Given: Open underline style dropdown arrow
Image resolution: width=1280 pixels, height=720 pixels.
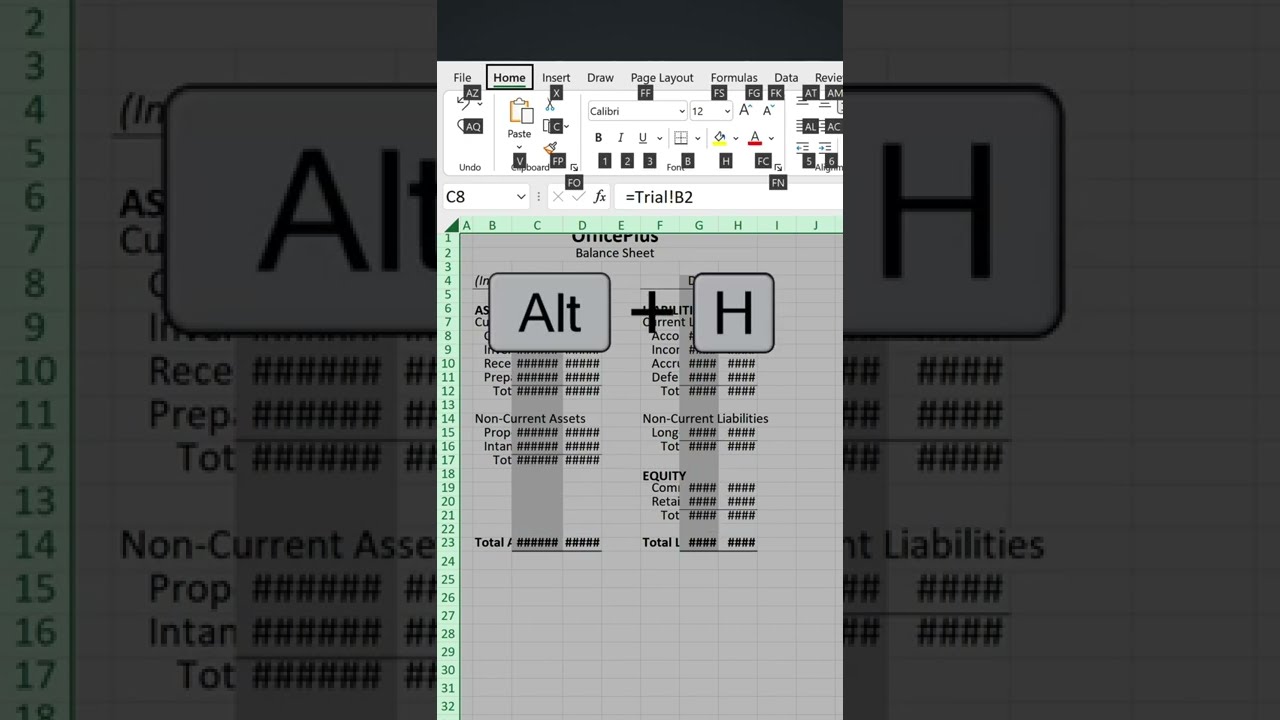Looking at the screenshot, I should pyautogui.click(x=658, y=138).
